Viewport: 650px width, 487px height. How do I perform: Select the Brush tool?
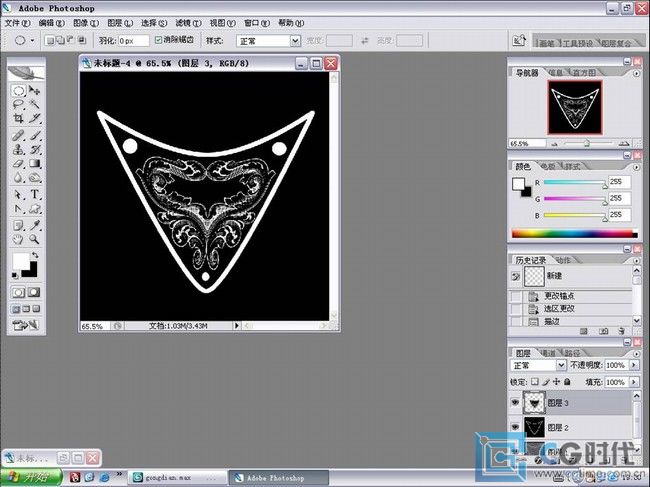[34, 135]
